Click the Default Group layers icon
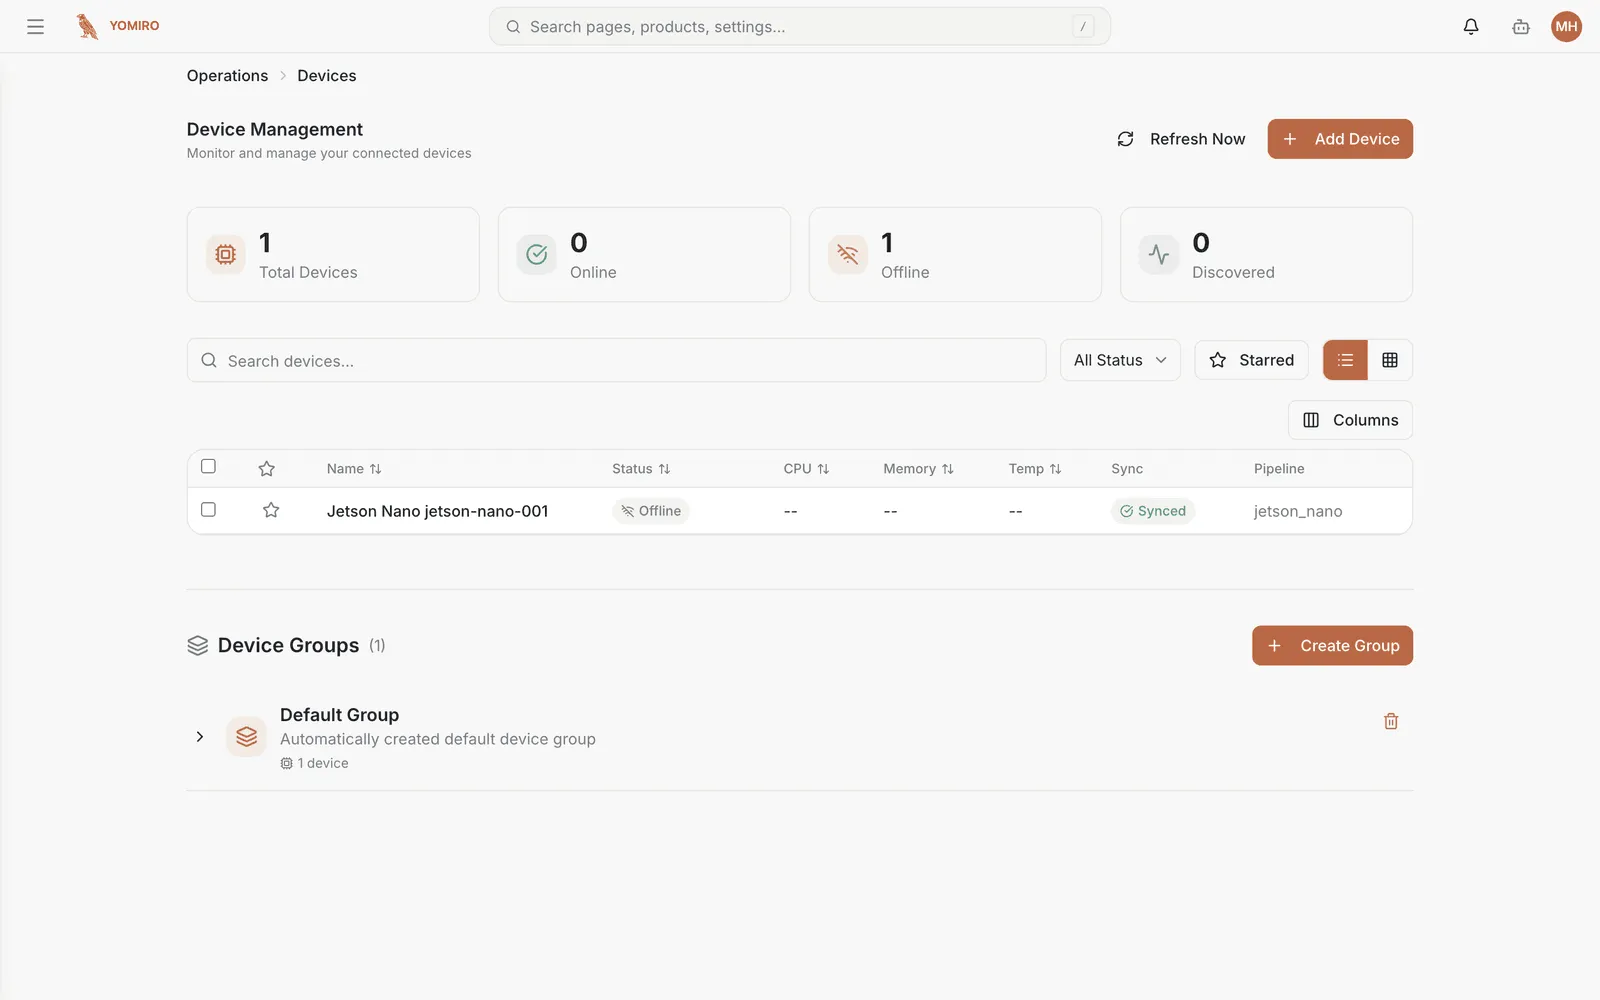This screenshot has width=1600, height=1000. tap(246, 738)
